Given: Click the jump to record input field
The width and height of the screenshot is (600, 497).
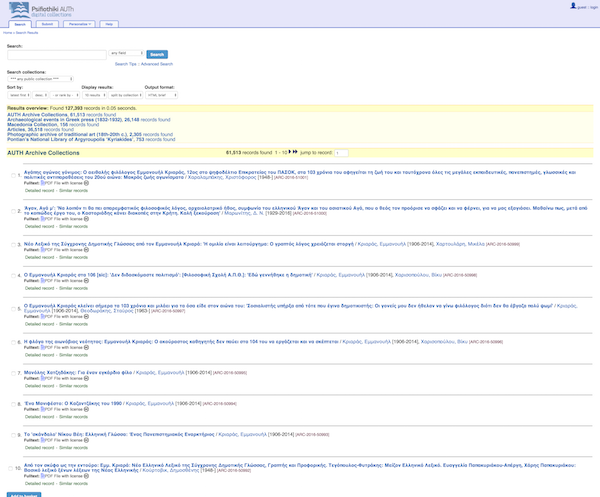Looking at the screenshot, I should pyautogui.click(x=341, y=152).
